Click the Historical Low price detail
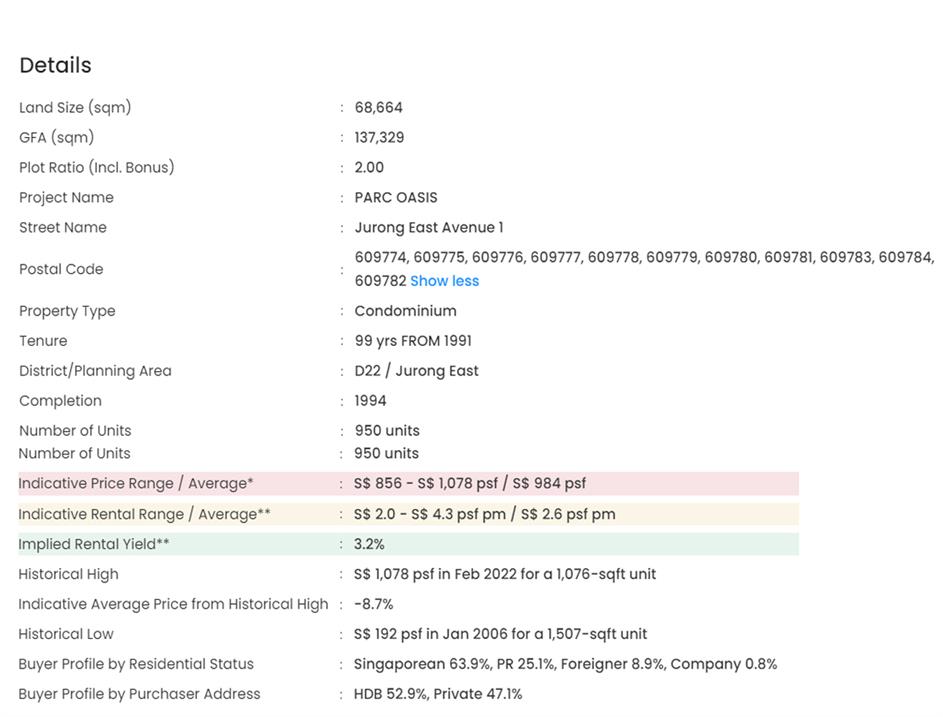943x717 pixels. 500,635
